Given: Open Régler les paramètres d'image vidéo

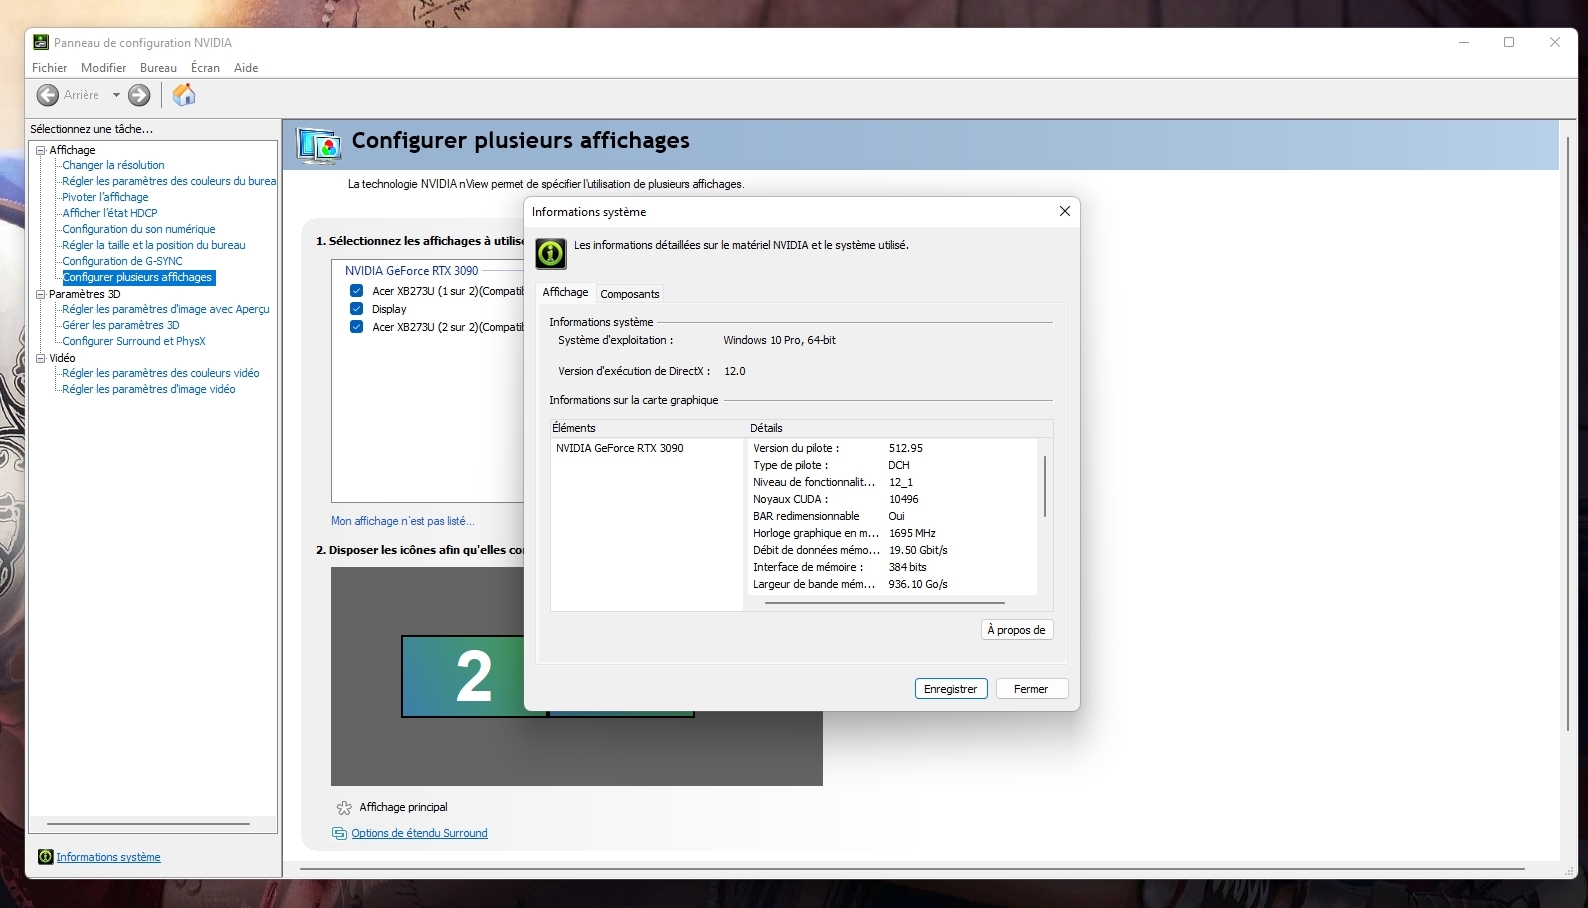Looking at the screenshot, I should (x=149, y=389).
